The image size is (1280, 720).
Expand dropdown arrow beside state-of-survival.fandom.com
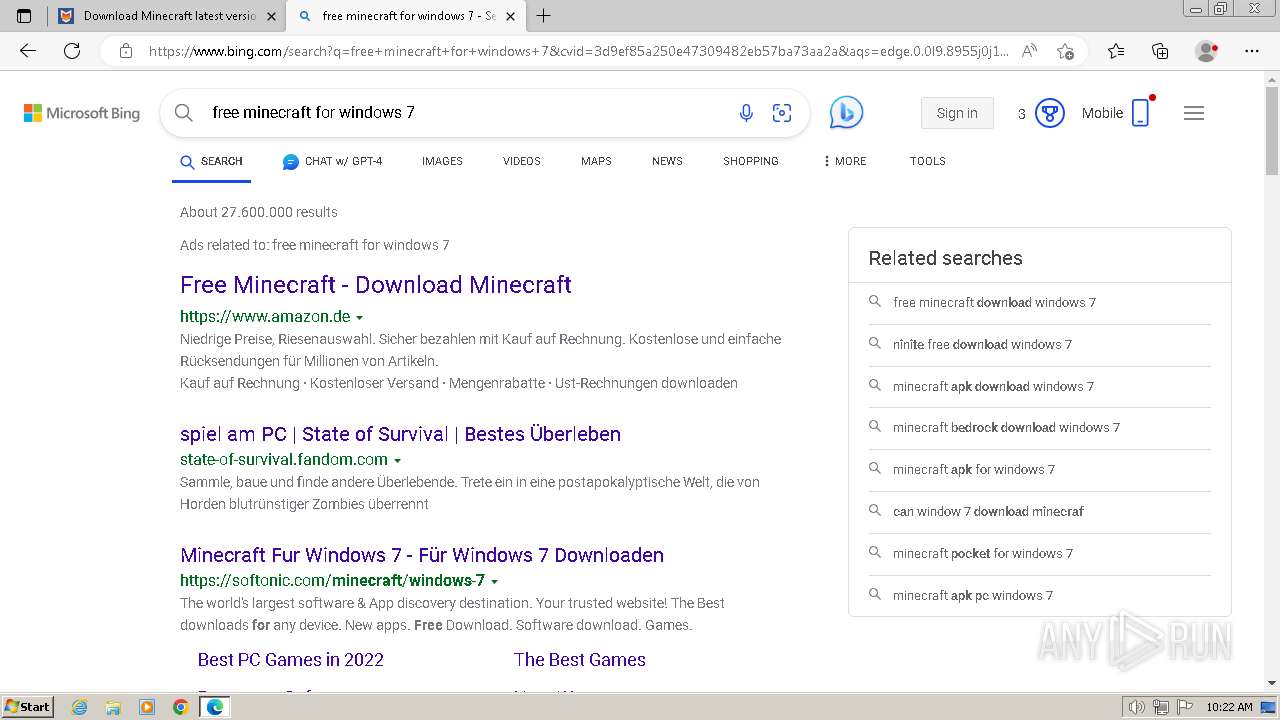pyautogui.click(x=397, y=461)
